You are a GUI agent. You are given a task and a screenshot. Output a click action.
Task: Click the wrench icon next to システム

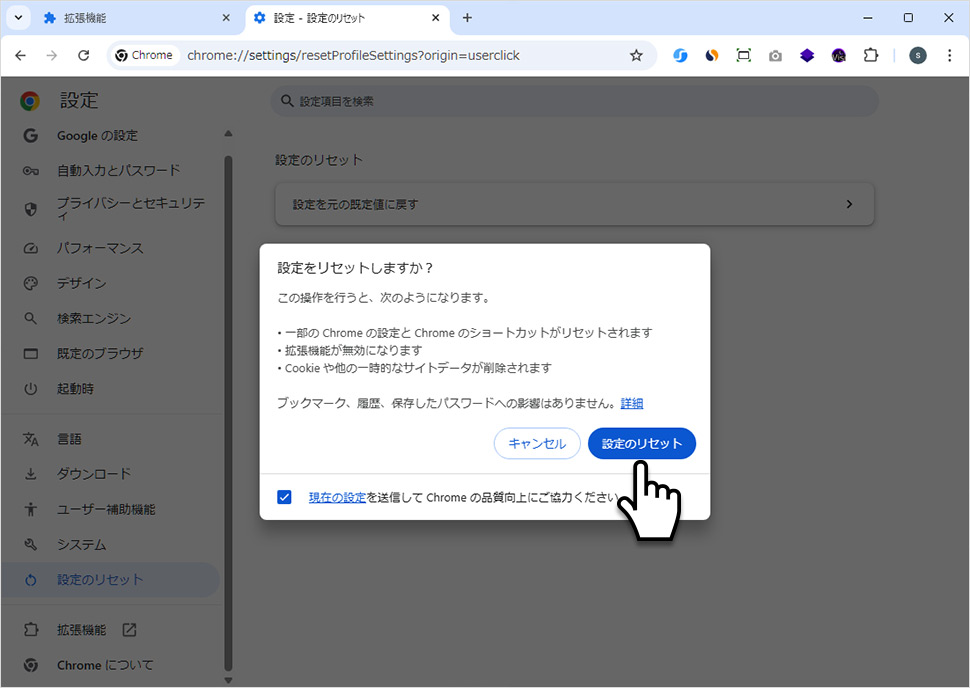coord(31,544)
